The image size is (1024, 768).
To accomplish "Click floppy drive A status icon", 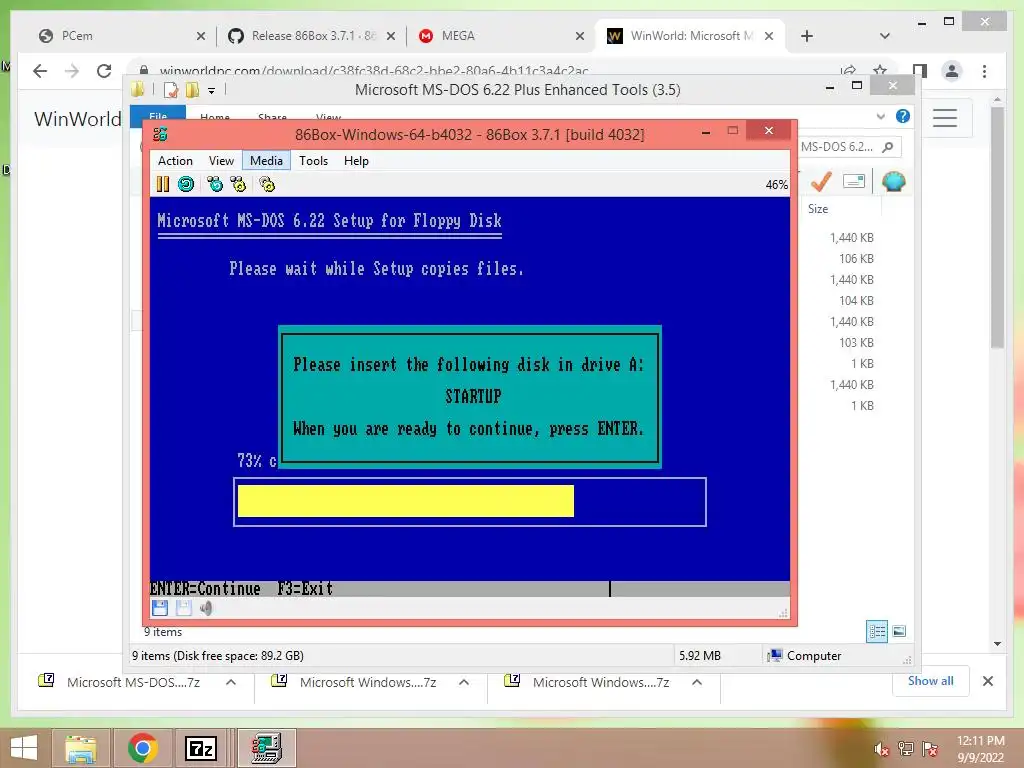I will coord(160,608).
